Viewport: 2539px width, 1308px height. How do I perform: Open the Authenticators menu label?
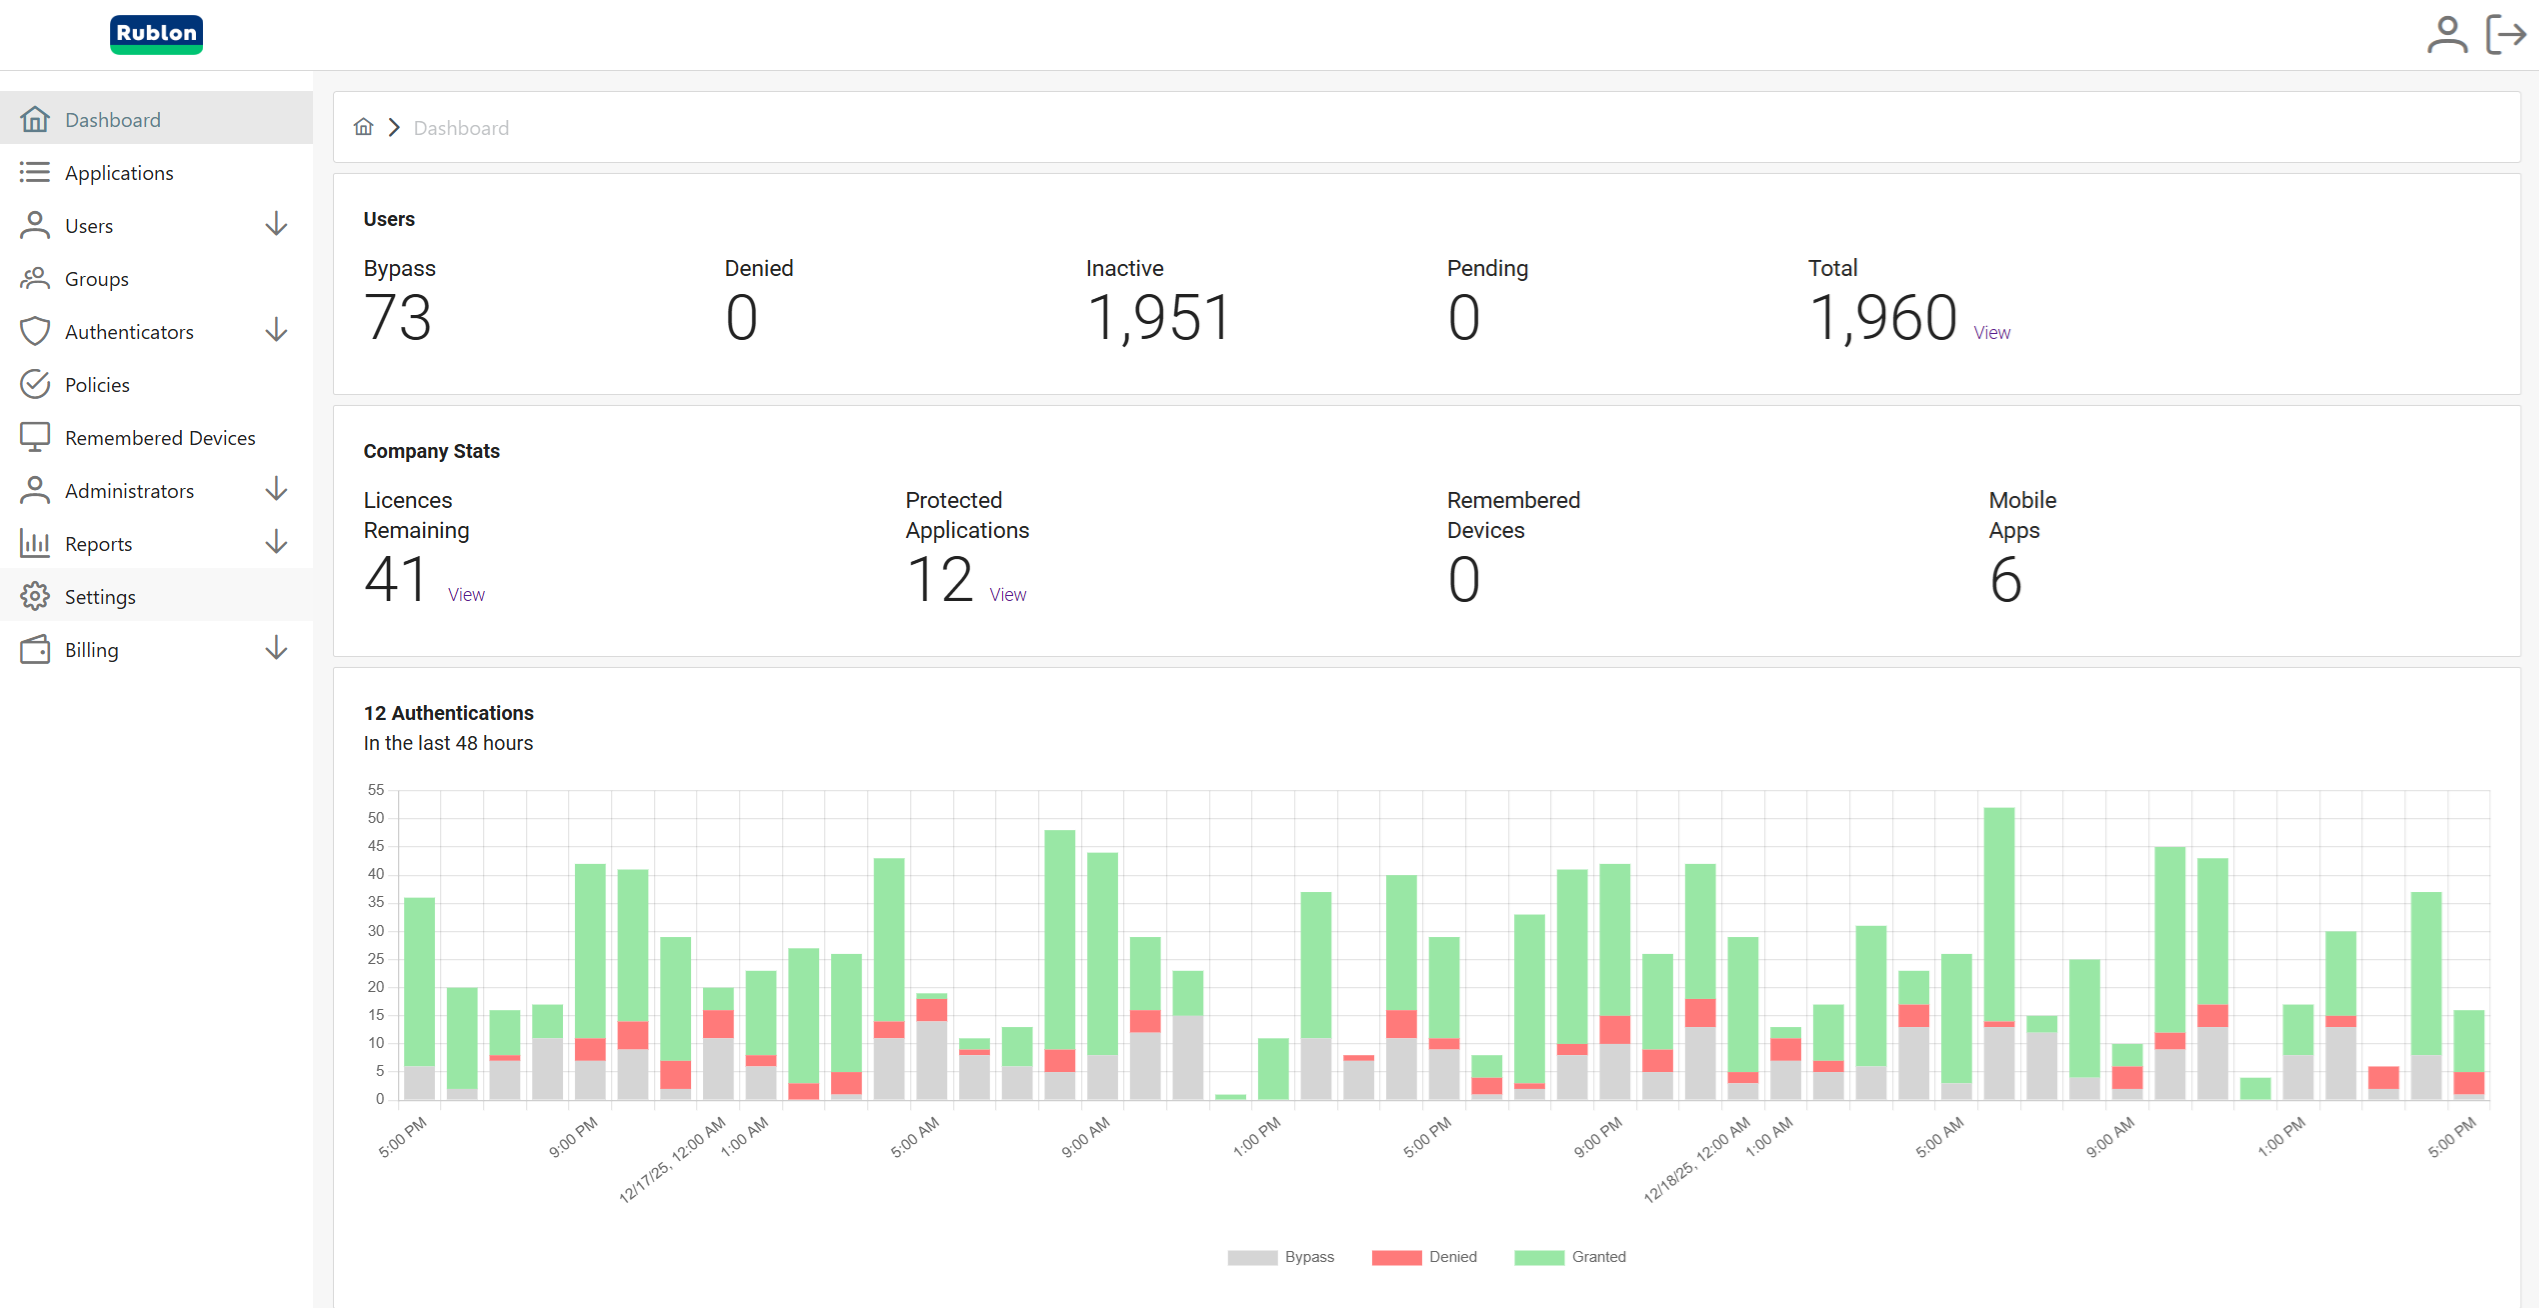click(x=129, y=332)
